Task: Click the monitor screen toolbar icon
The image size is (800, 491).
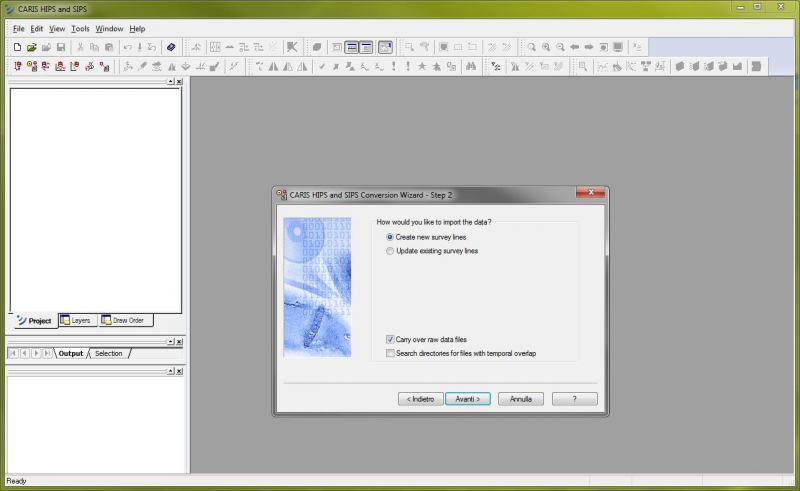Action: pyautogui.click(x=618, y=47)
